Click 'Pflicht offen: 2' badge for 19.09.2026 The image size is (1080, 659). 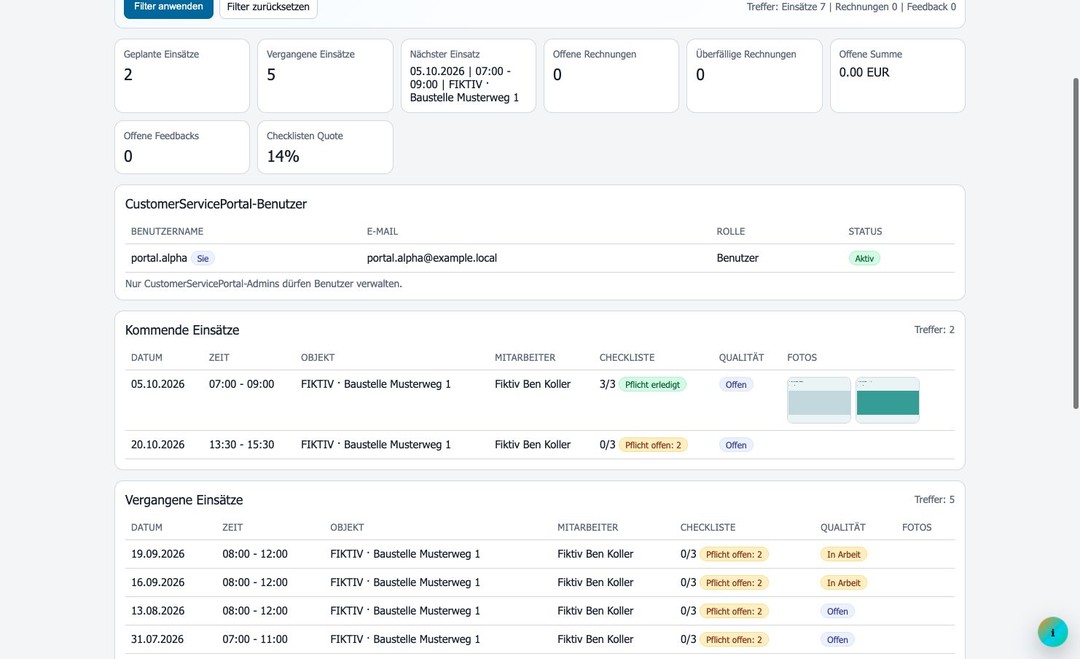734,555
